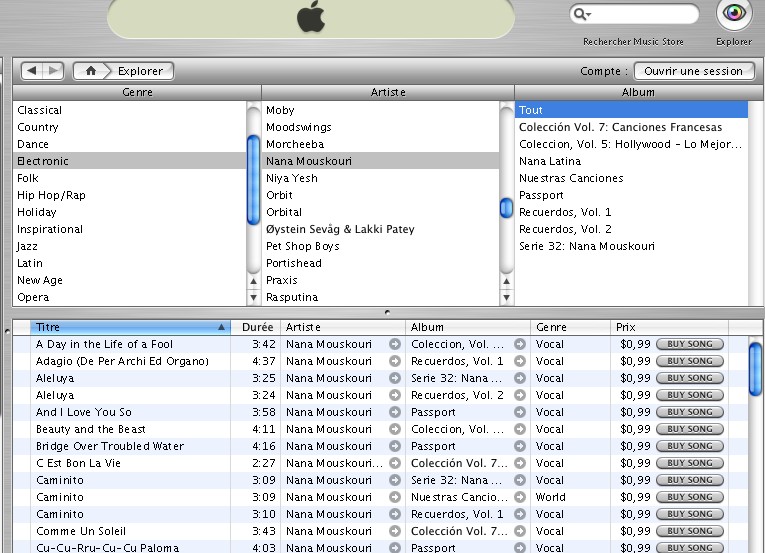Click the back navigation arrow
Viewport: 765px width, 553px height.
32,71
